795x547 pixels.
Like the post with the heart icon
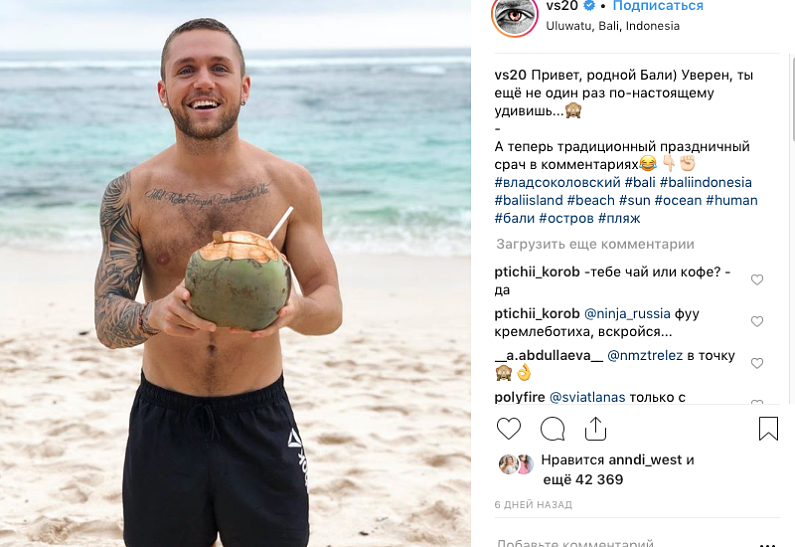(509, 429)
